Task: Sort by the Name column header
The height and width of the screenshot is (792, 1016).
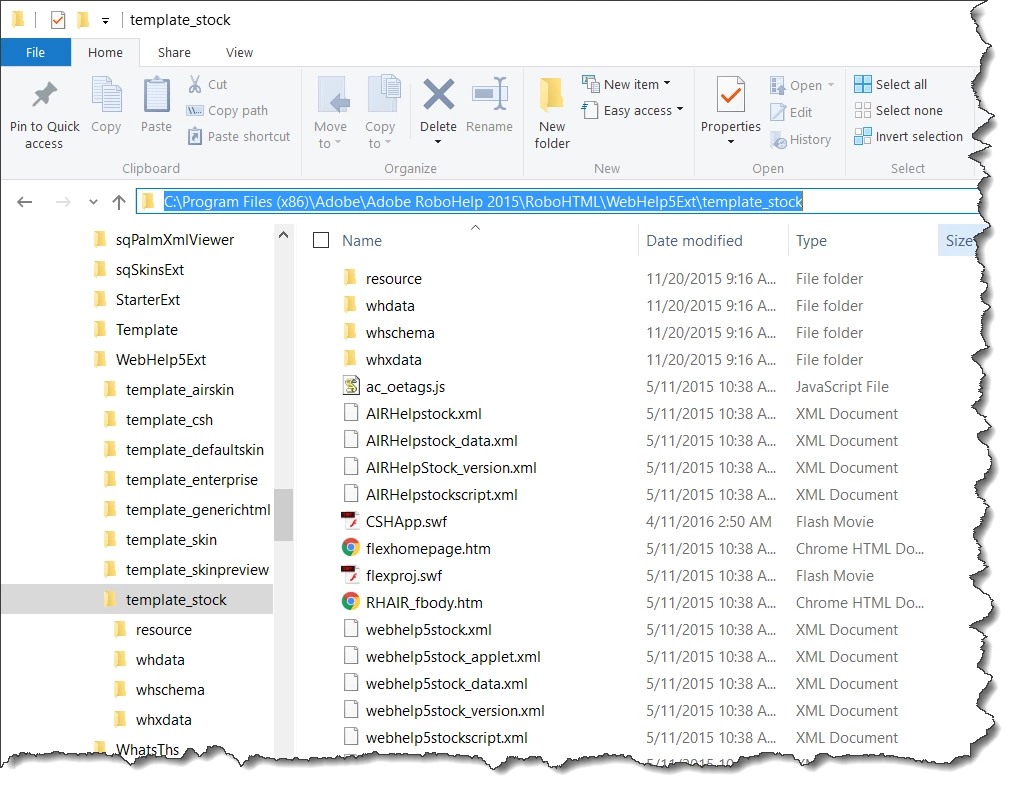Action: click(x=362, y=240)
